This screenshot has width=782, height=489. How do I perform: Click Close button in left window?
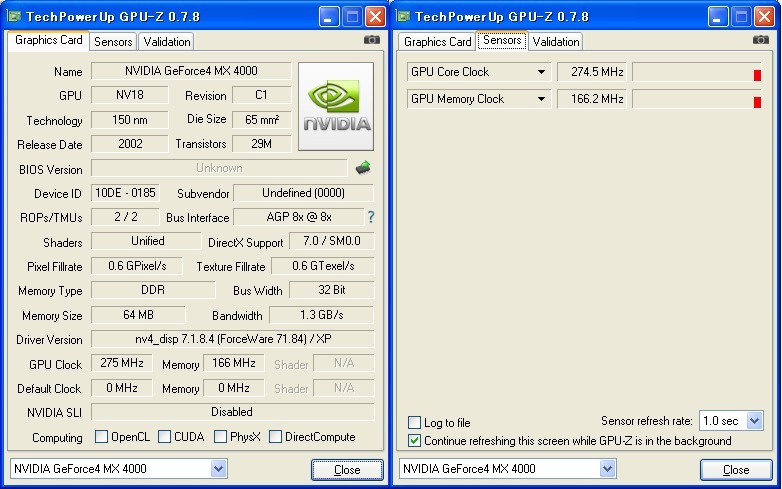pos(347,470)
